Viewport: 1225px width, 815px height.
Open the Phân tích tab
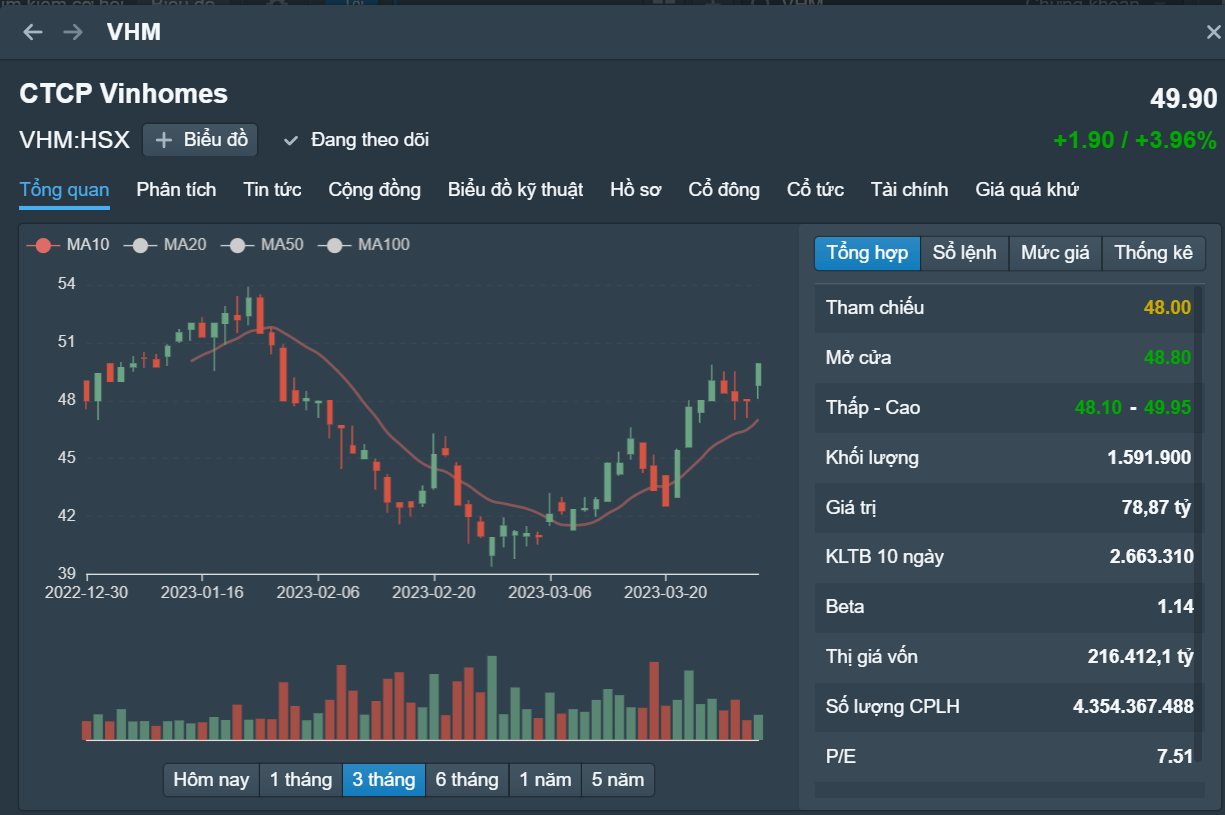176,190
